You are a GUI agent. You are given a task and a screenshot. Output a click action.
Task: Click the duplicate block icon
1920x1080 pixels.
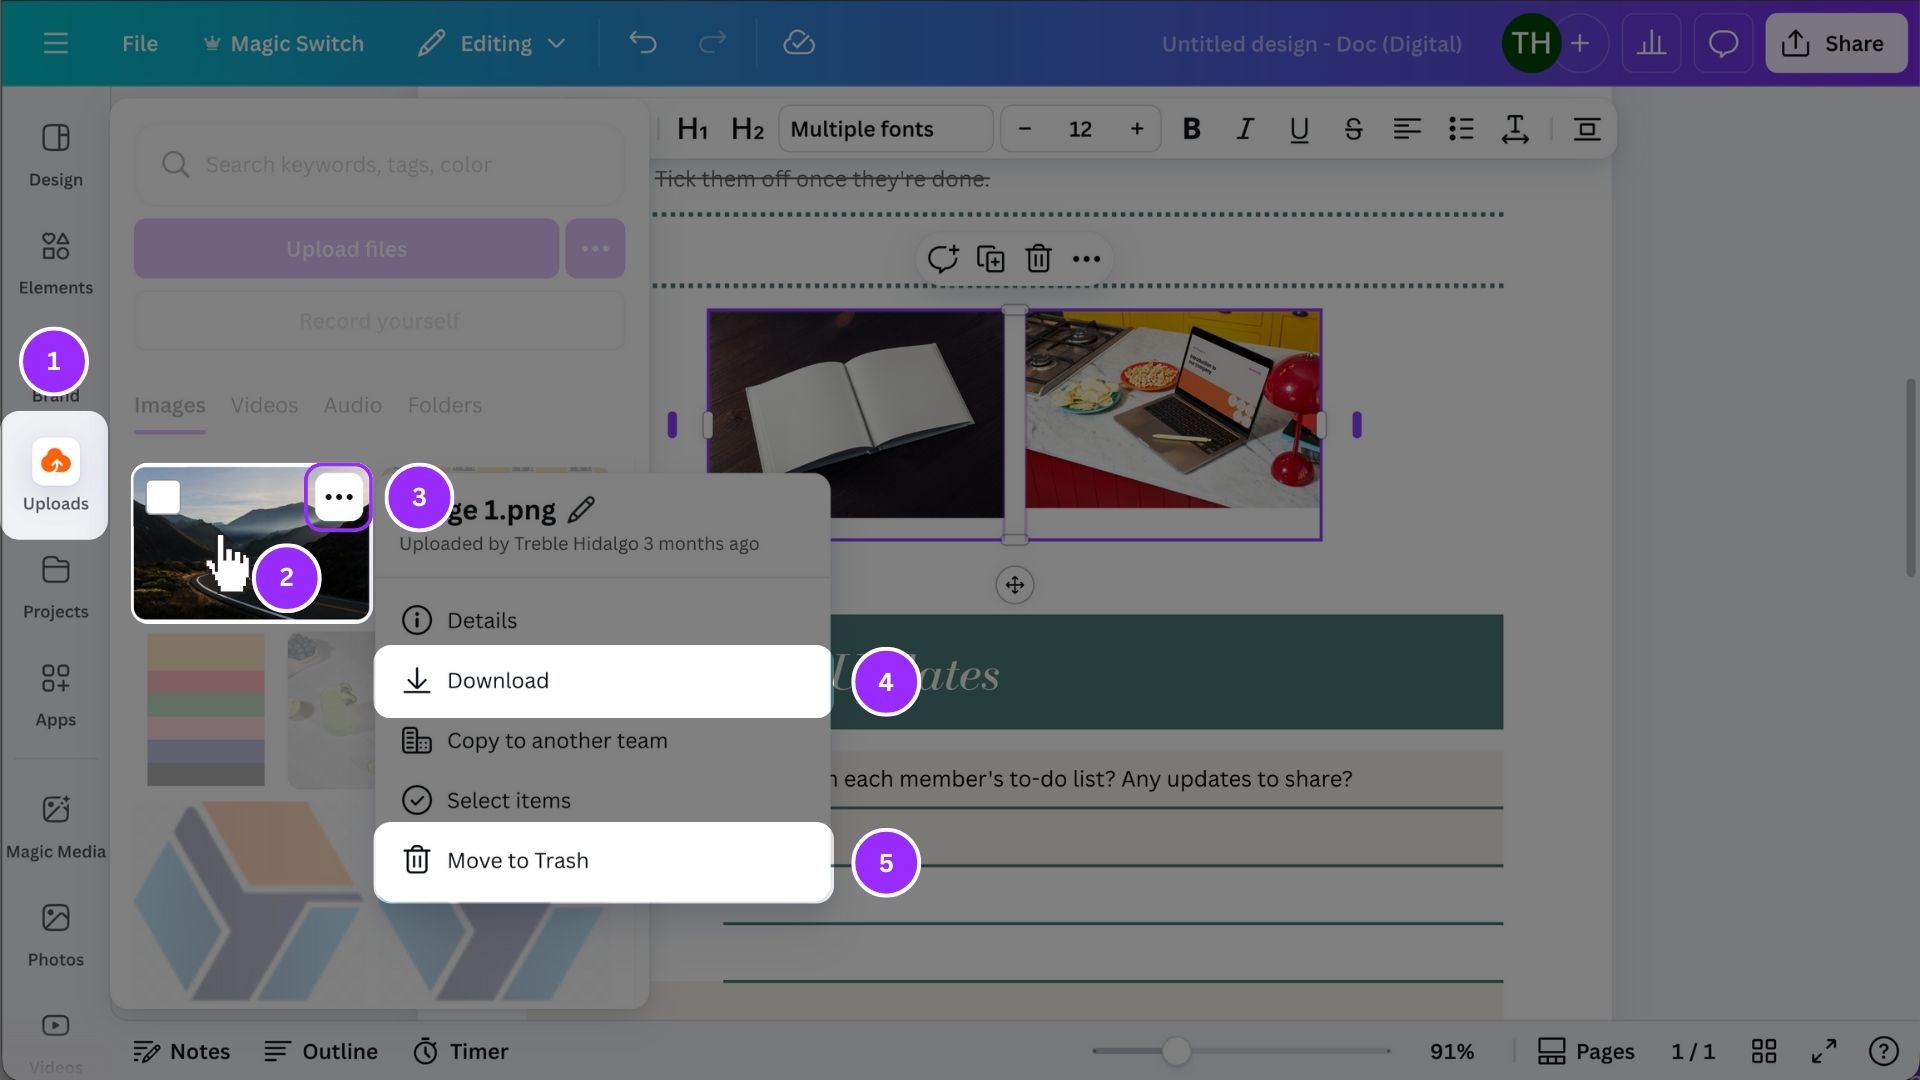pos(990,259)
